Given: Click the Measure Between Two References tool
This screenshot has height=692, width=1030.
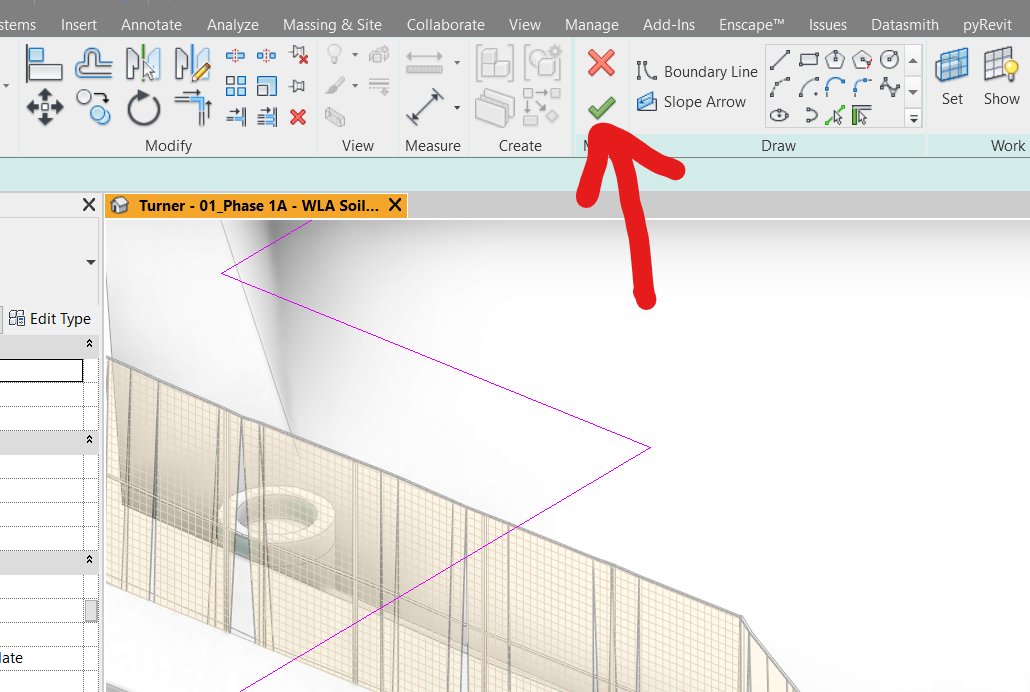Looking at the screenshot, I should (x=424, y=62).
